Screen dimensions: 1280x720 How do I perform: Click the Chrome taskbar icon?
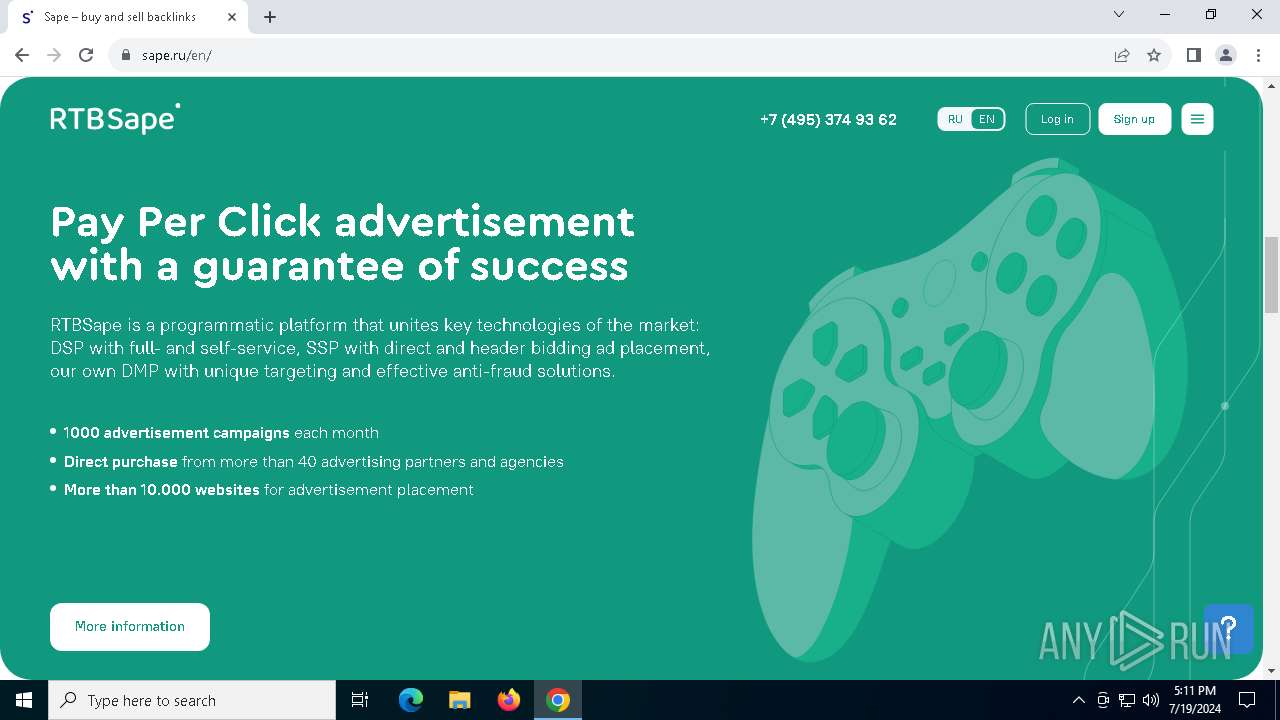click(x=558, y=700)
